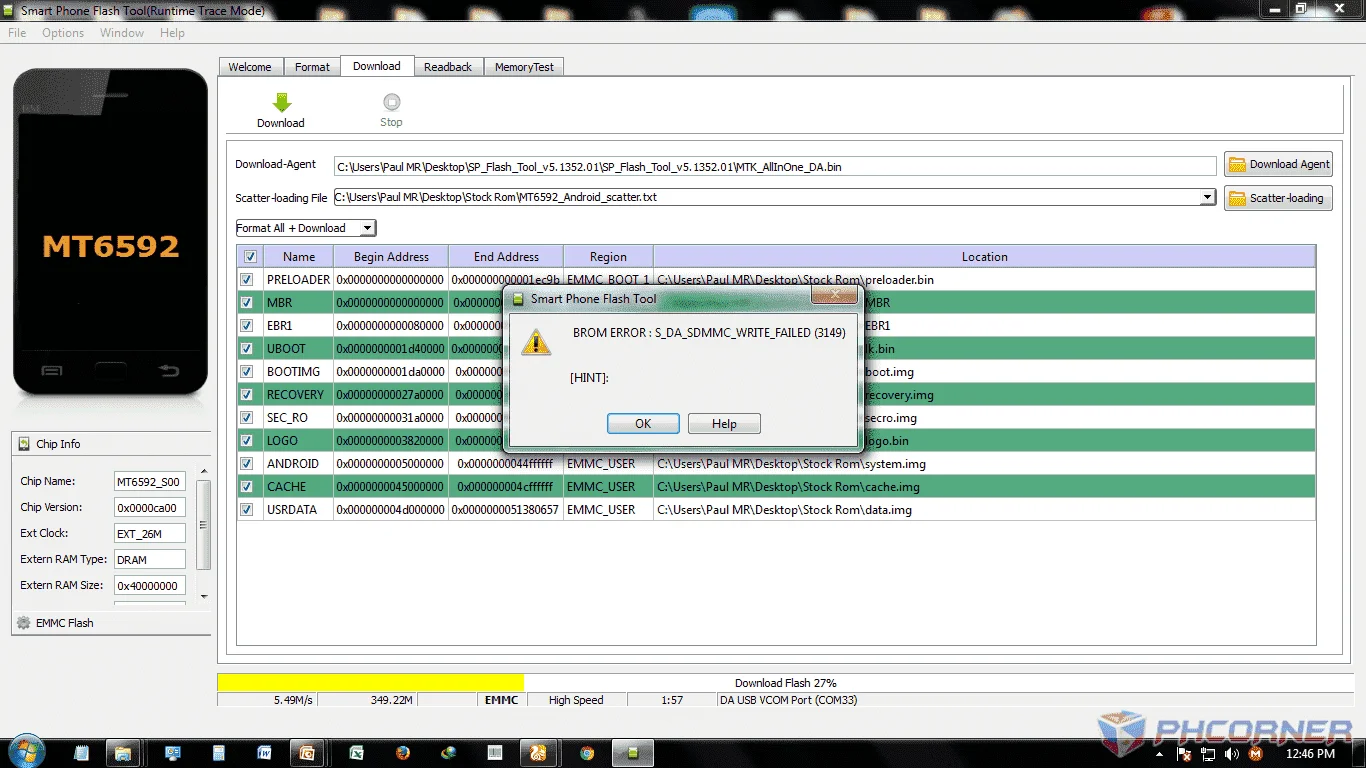Uncheck the UBOOT row checkbox
Viewport: 1366px width, 768px height.
click(x=247, y=349)
